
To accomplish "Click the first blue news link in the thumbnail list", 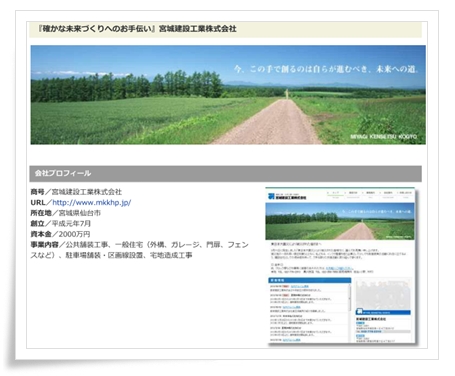I will point(300,286).
